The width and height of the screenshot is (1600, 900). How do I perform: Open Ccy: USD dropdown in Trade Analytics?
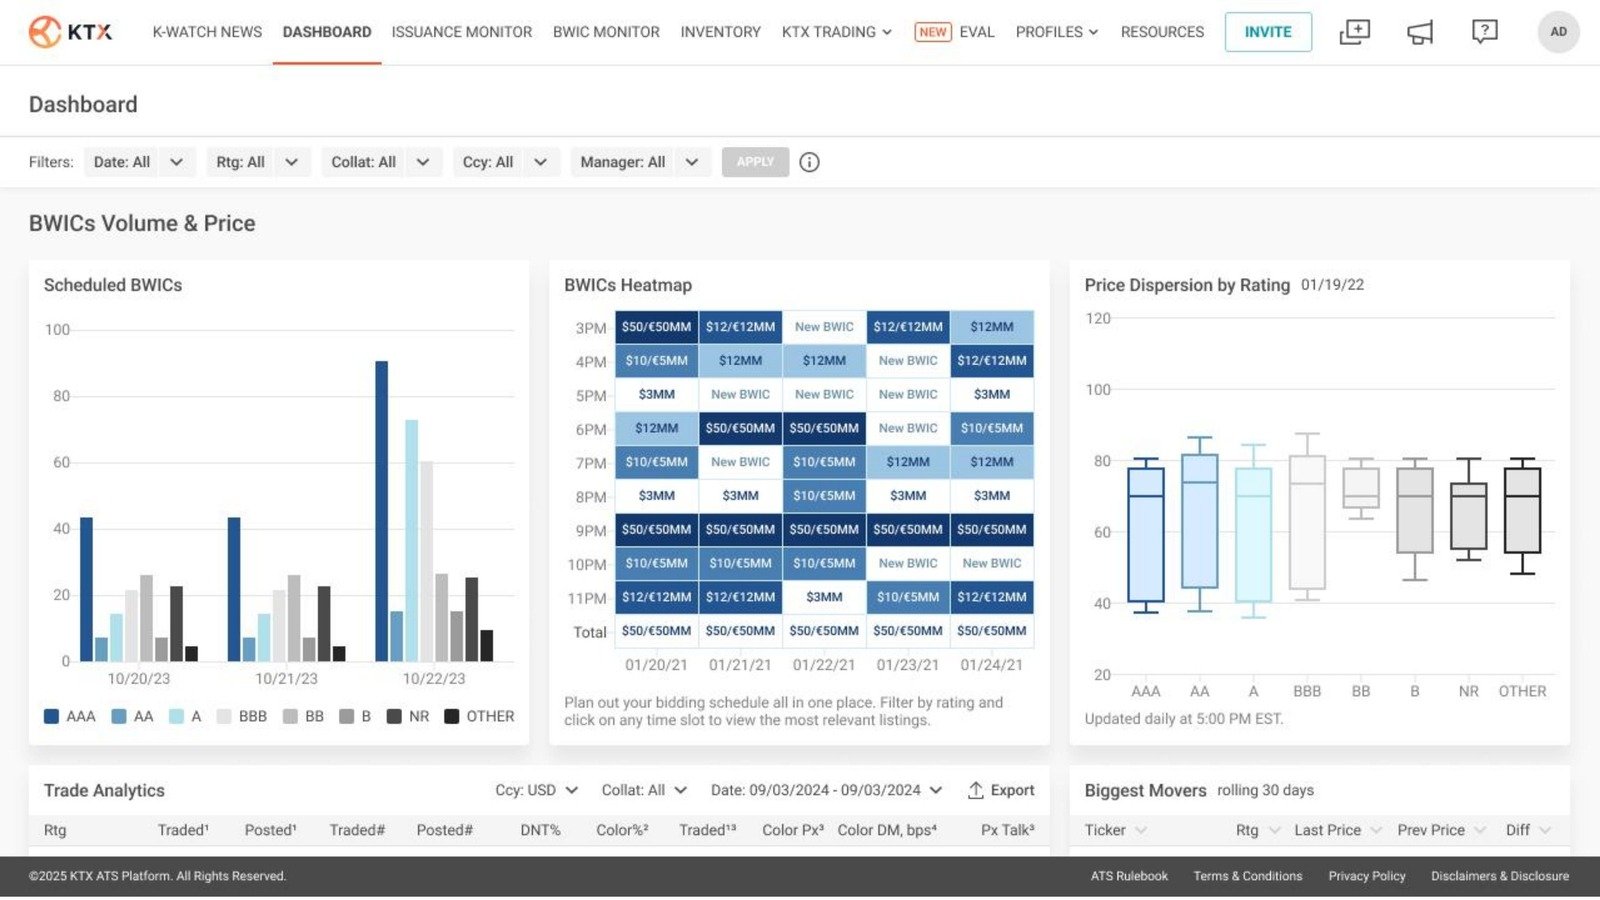[x=537, y=790]
